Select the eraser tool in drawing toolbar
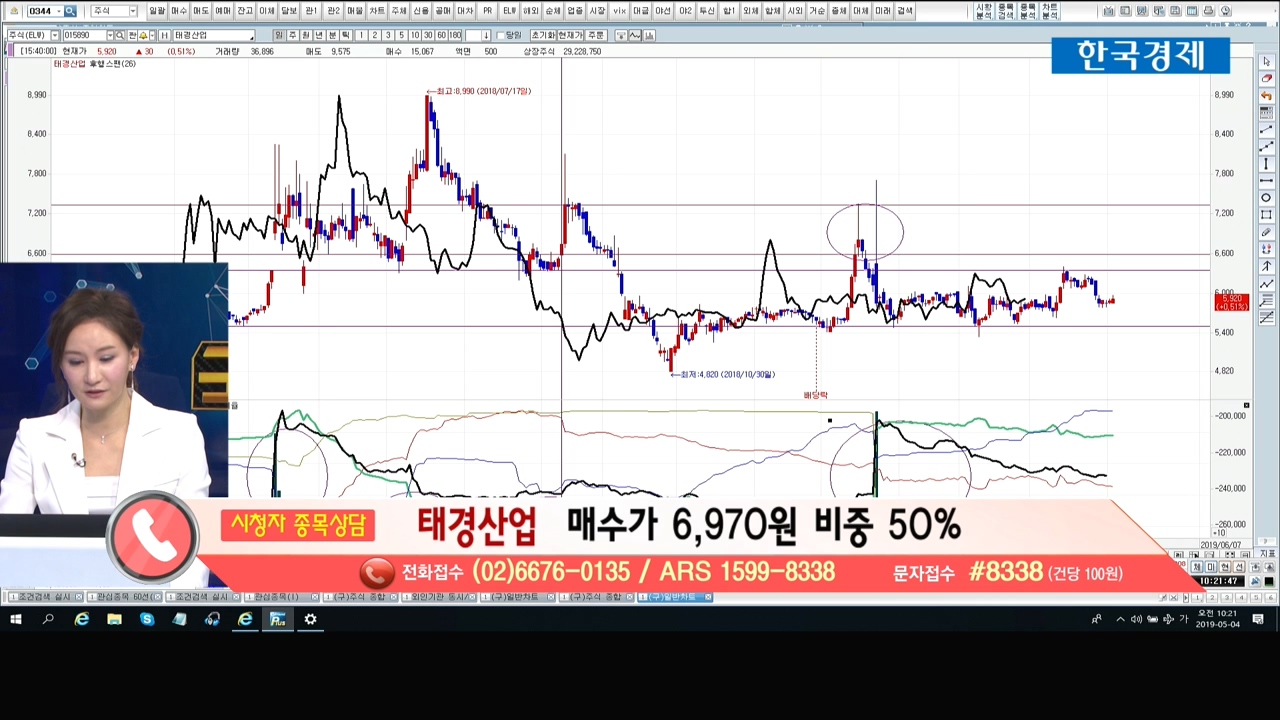This screenshot has width=1280, height=720. pyautogui.click(x=1266, y=79)
